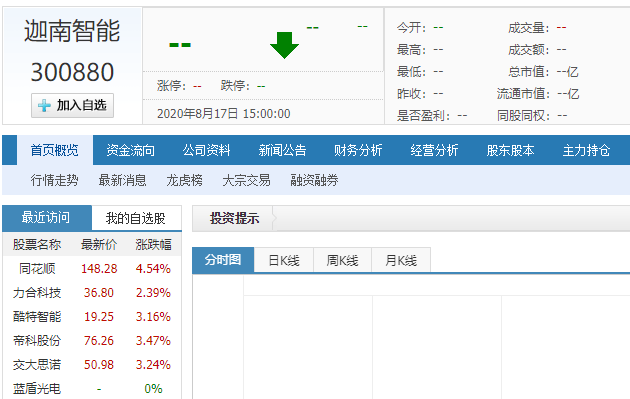The height and width of the screenshot is (399, 630).
Task: Click the 3.24% change value
Action: [x=153, y=365]
